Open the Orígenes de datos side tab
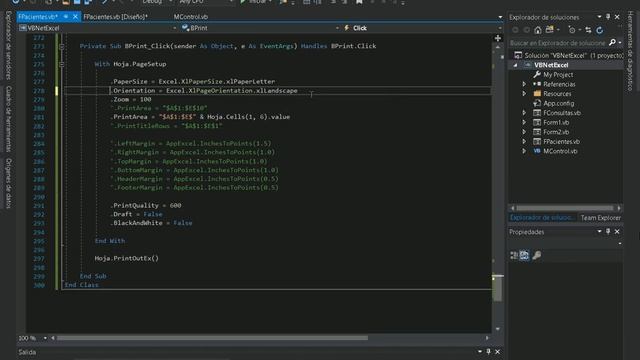640x360 pixels. click(x=9, y=183)
